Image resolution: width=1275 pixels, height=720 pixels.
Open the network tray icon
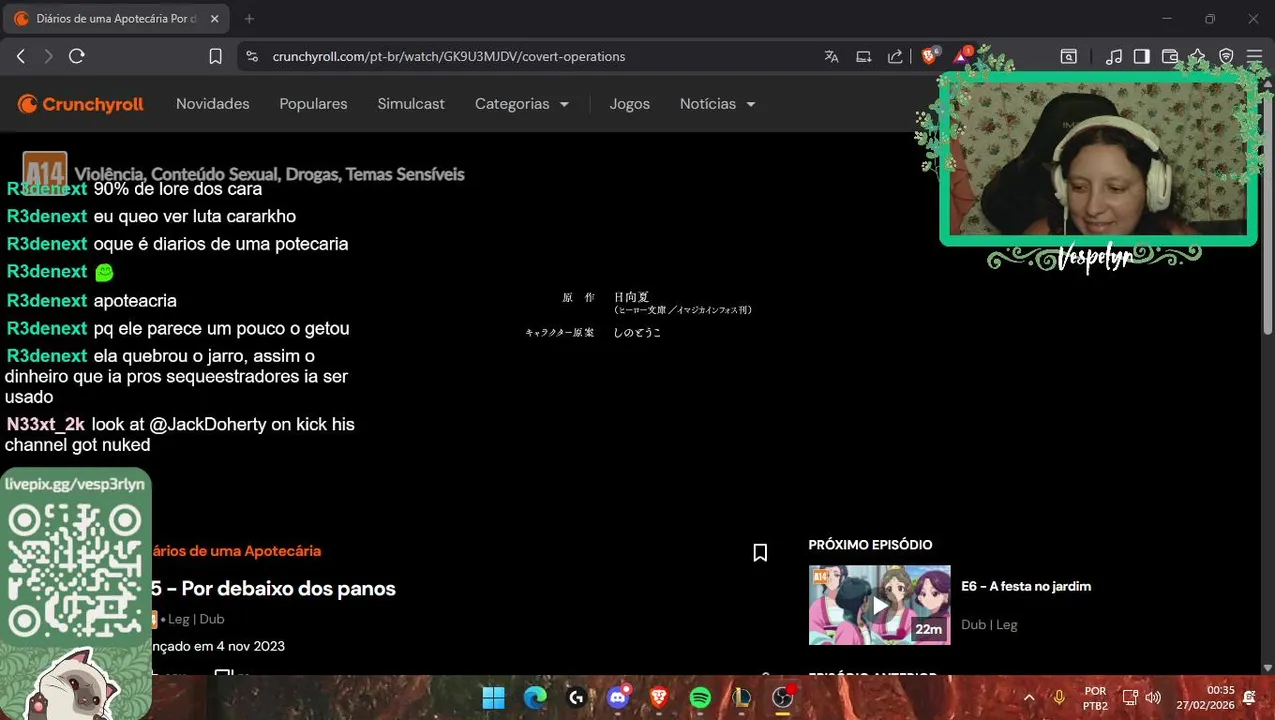tap(1130, 698)
